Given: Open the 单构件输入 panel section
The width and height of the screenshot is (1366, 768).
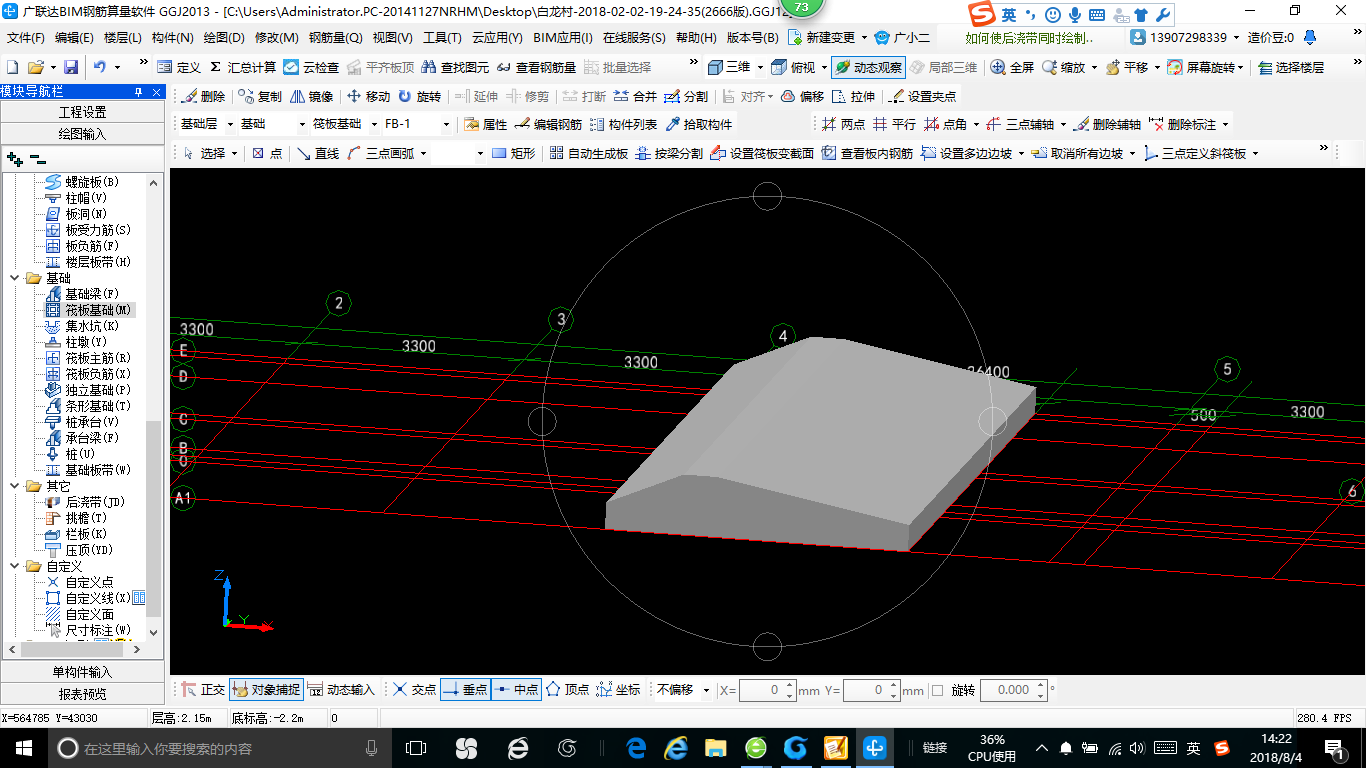Looking at the screenshot, I should click(82, 672).
